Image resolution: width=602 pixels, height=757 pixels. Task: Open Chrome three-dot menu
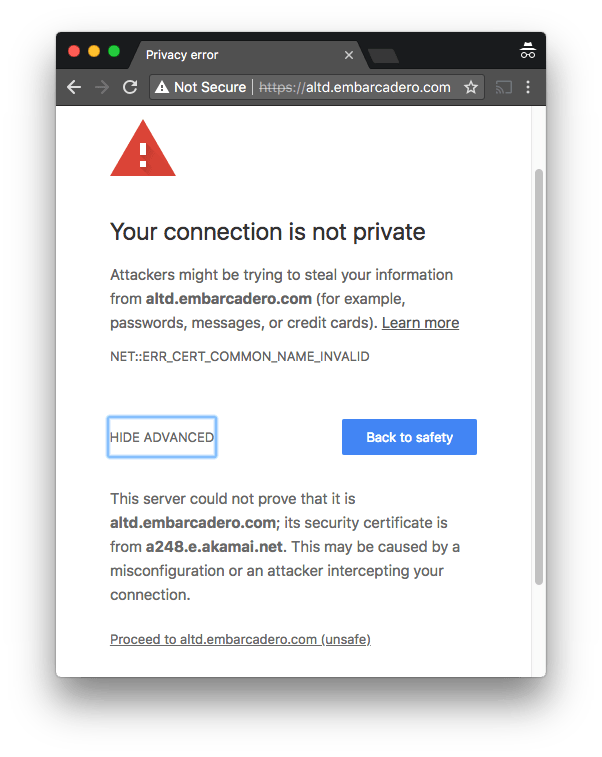[x=528, y=87]
